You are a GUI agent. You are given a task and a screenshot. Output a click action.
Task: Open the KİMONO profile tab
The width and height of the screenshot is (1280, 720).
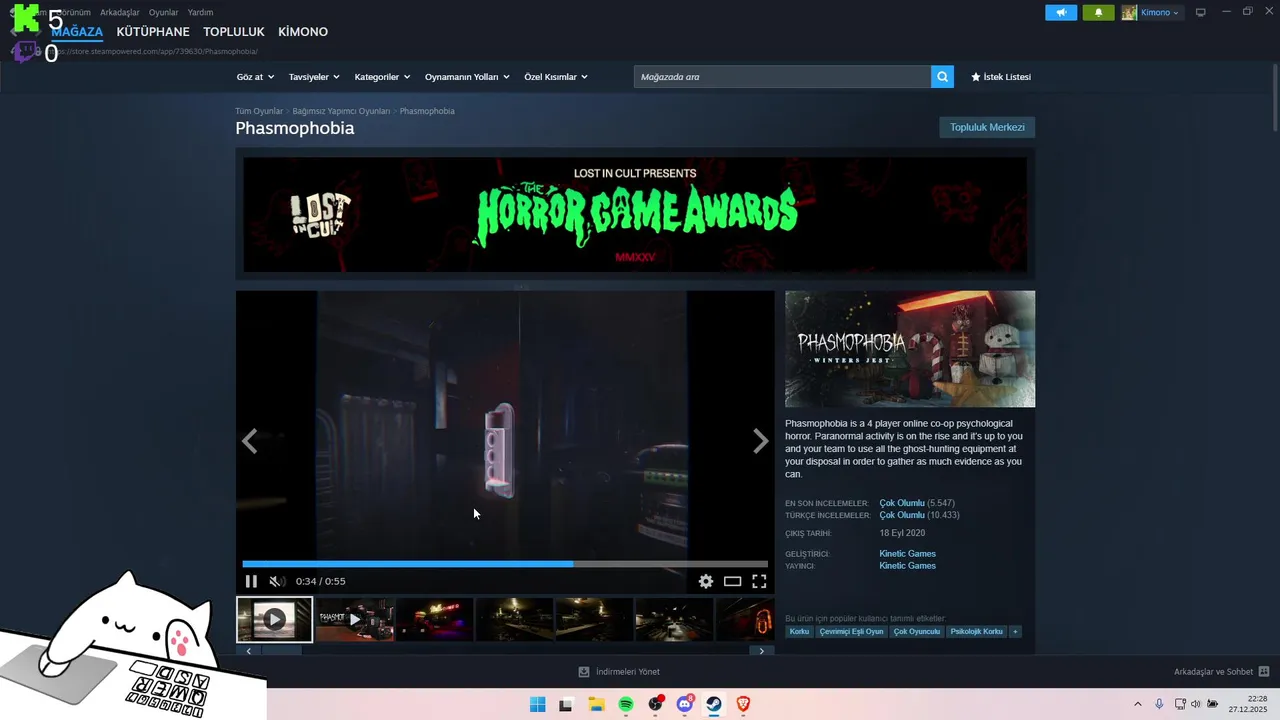pos(303,32)
